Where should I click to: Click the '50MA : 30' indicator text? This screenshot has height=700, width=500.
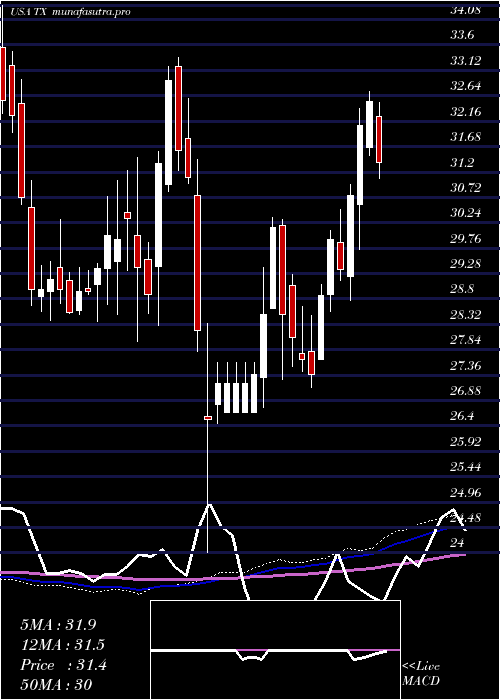56,685
